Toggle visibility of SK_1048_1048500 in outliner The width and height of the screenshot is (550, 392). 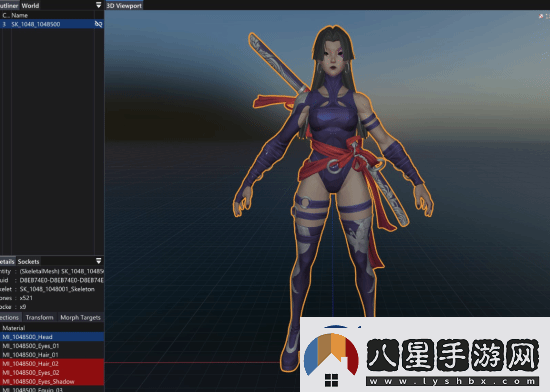pyautogui.click(x=99, y=24)
